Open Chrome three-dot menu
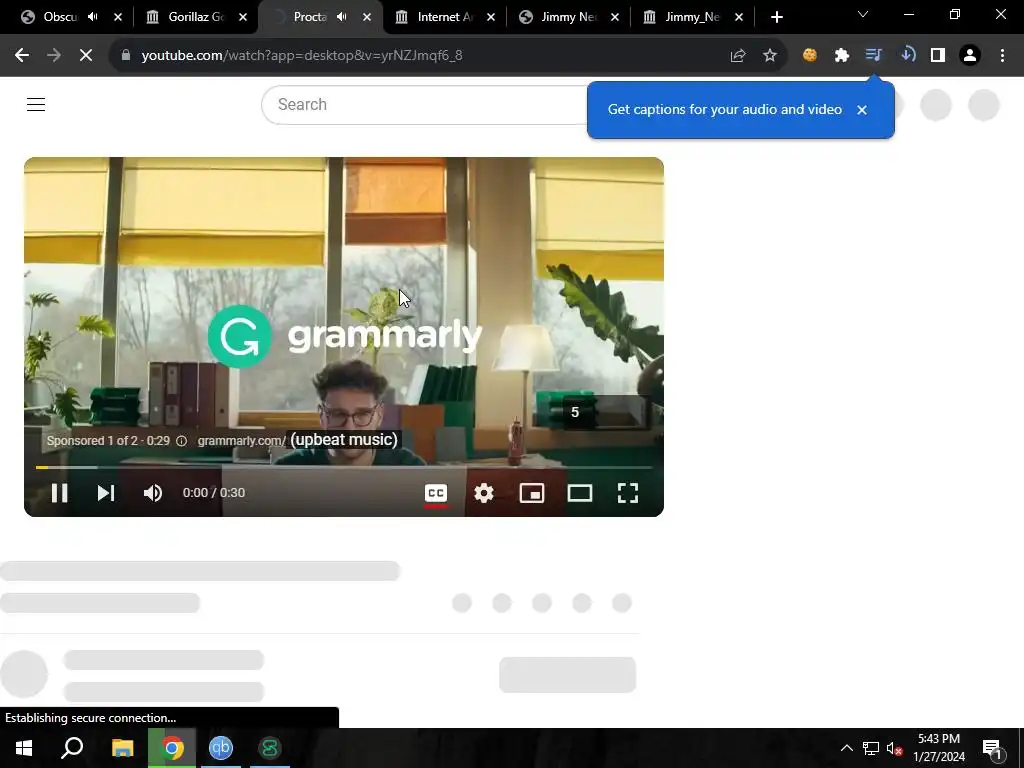The image size is (1024, 768). 1002,56
